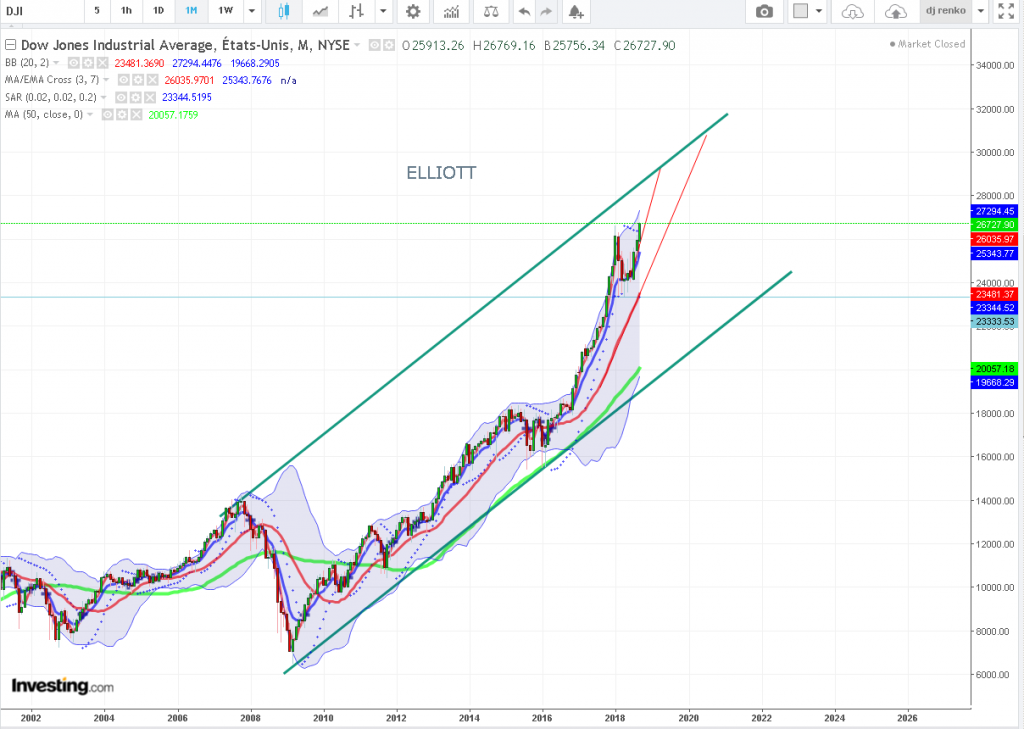This screenshot has width=1024, height=729.
Task: Open settings gear for the SAR indicator
Action: (135, 97)
